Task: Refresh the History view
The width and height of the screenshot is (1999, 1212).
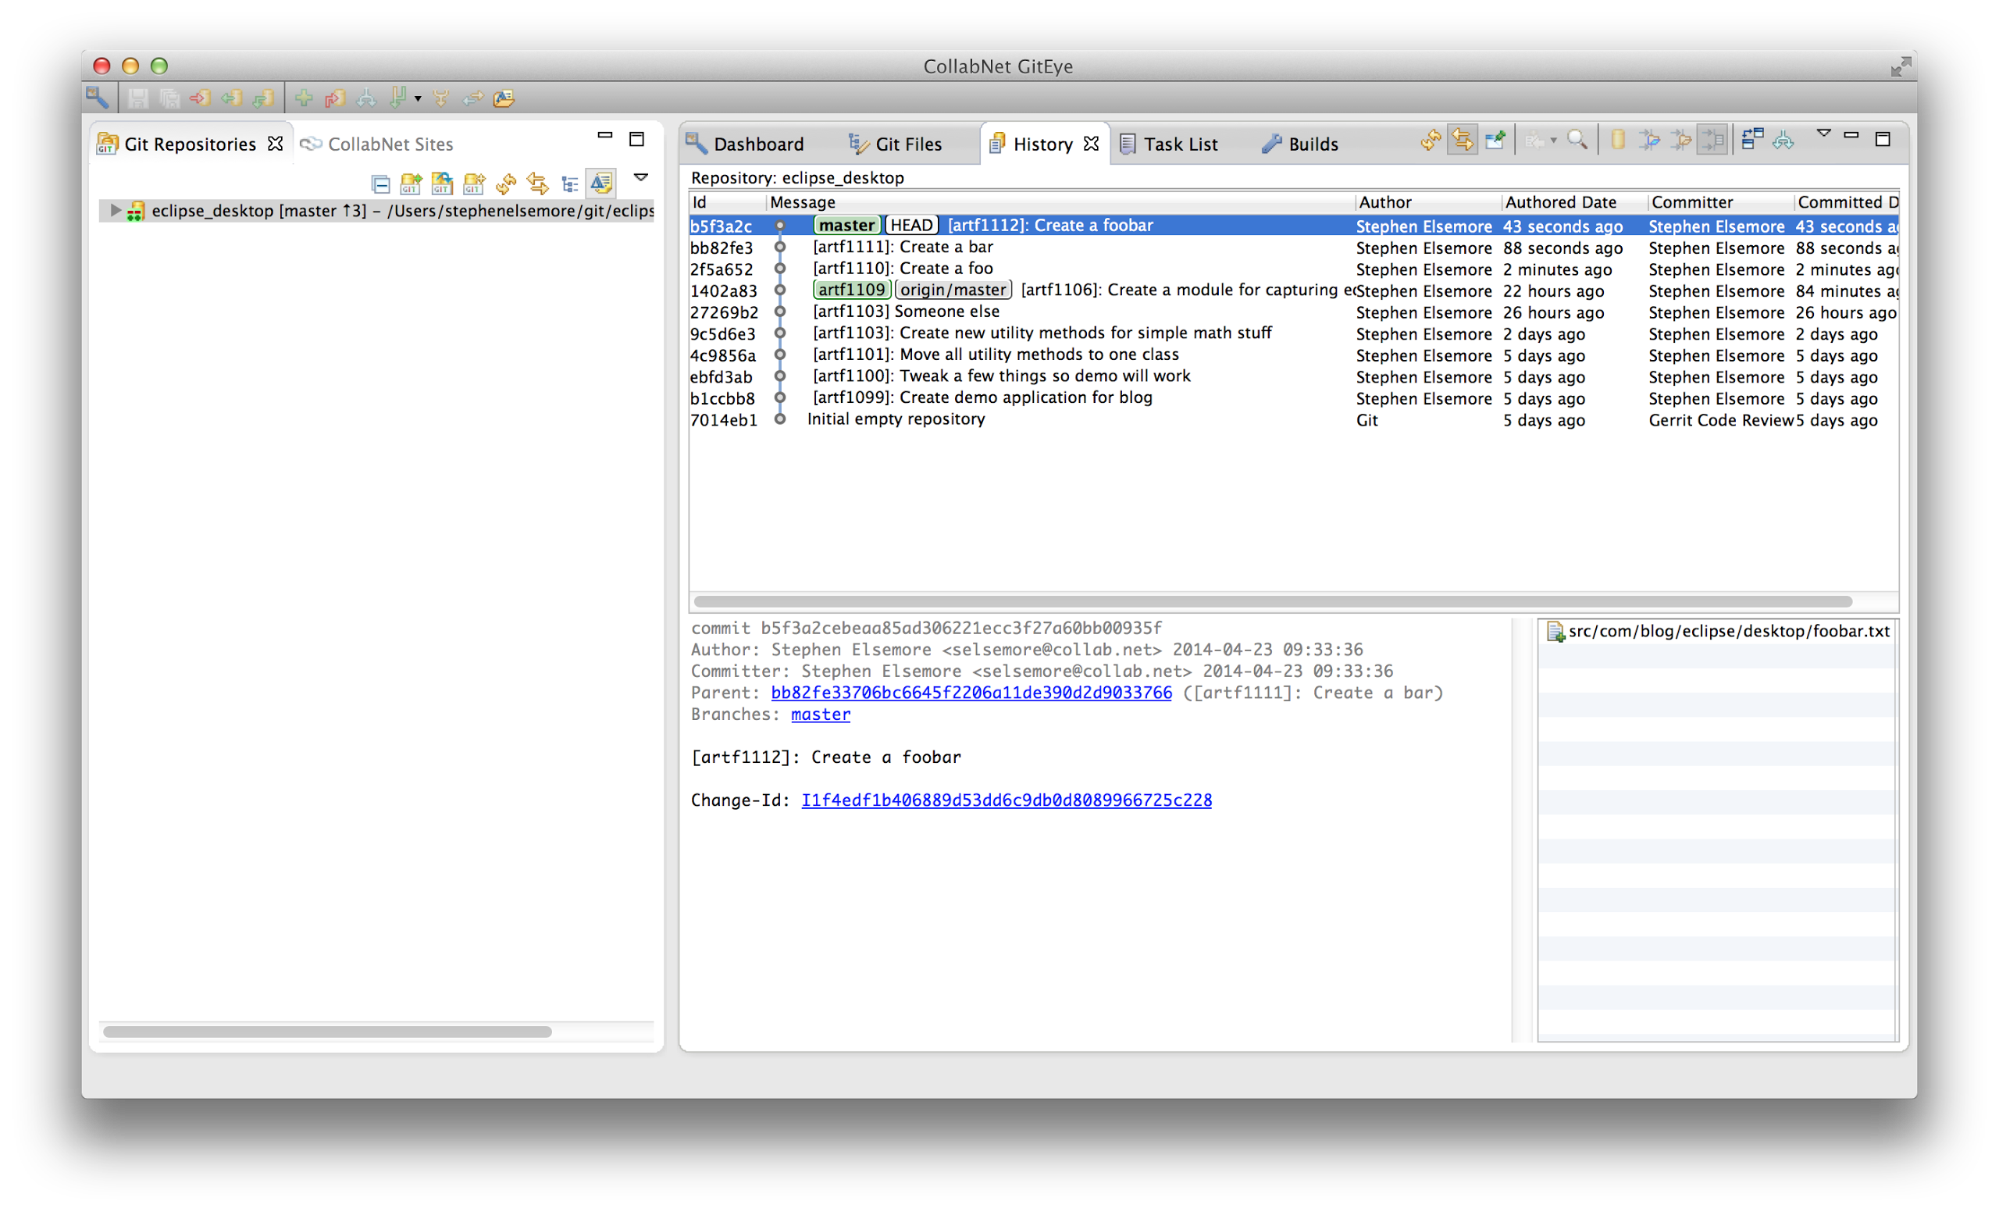Action: (x=1428, y=140)
